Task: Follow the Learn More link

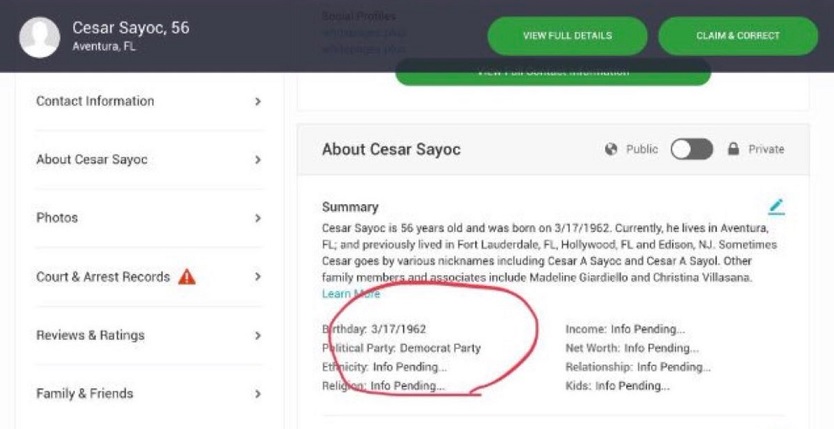Action: coord(351,293)
